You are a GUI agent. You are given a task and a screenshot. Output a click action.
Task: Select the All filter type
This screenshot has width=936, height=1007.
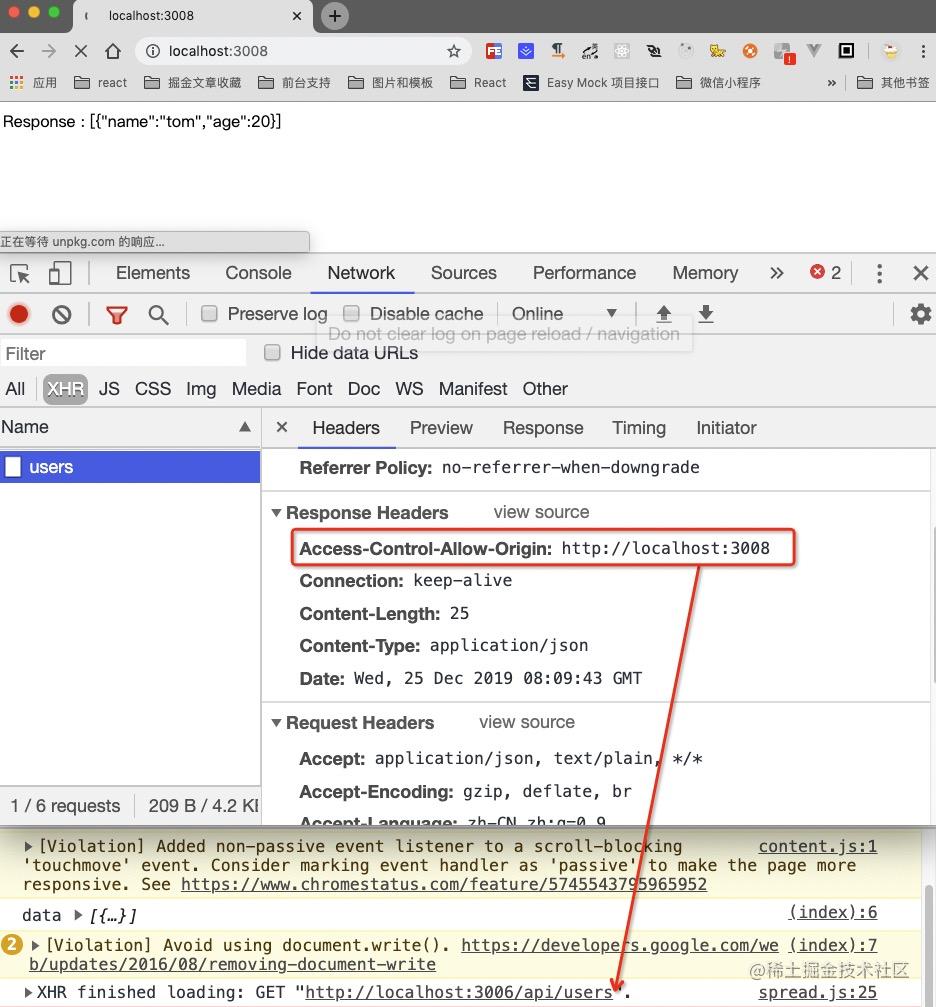click(x=15, y=389)
